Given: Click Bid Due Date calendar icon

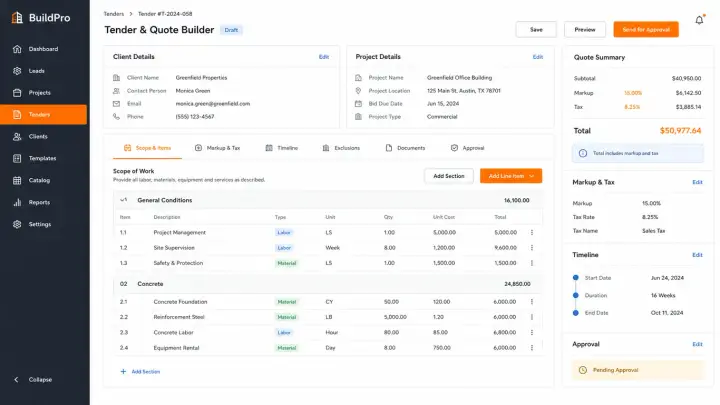Looking at the screenshot, I should [x=358, y=104].
